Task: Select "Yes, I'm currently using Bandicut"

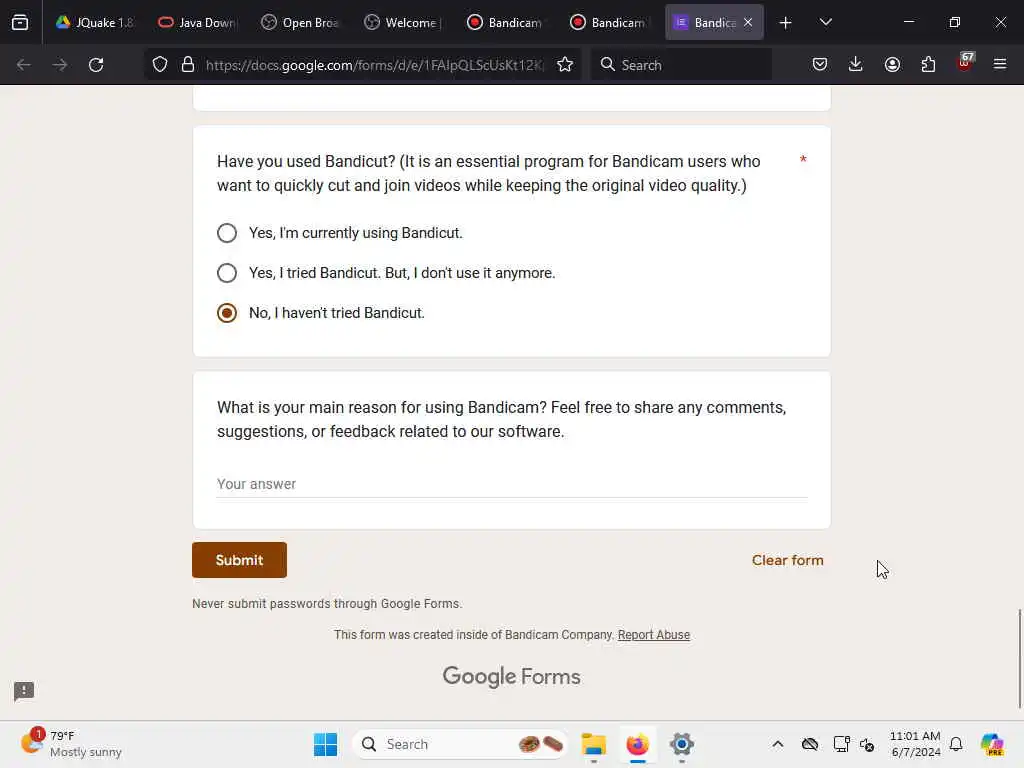Action: click(x=227, y=232)
